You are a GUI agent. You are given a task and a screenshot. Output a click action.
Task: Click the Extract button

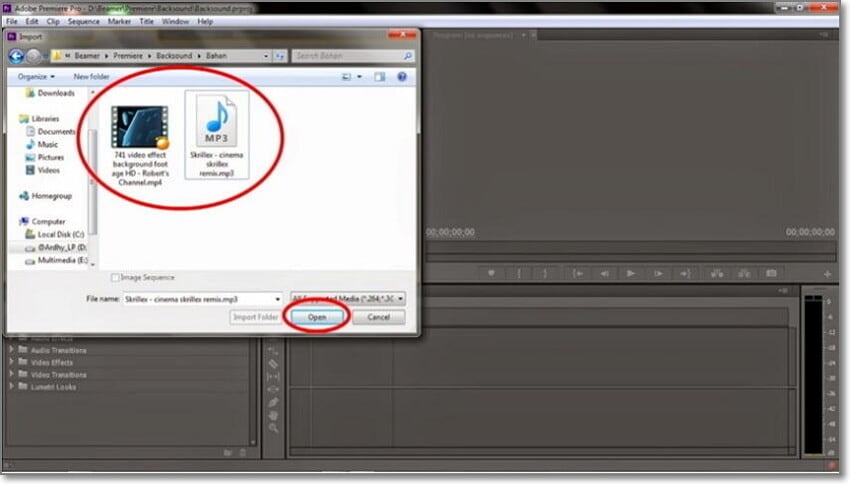point(744,274)
